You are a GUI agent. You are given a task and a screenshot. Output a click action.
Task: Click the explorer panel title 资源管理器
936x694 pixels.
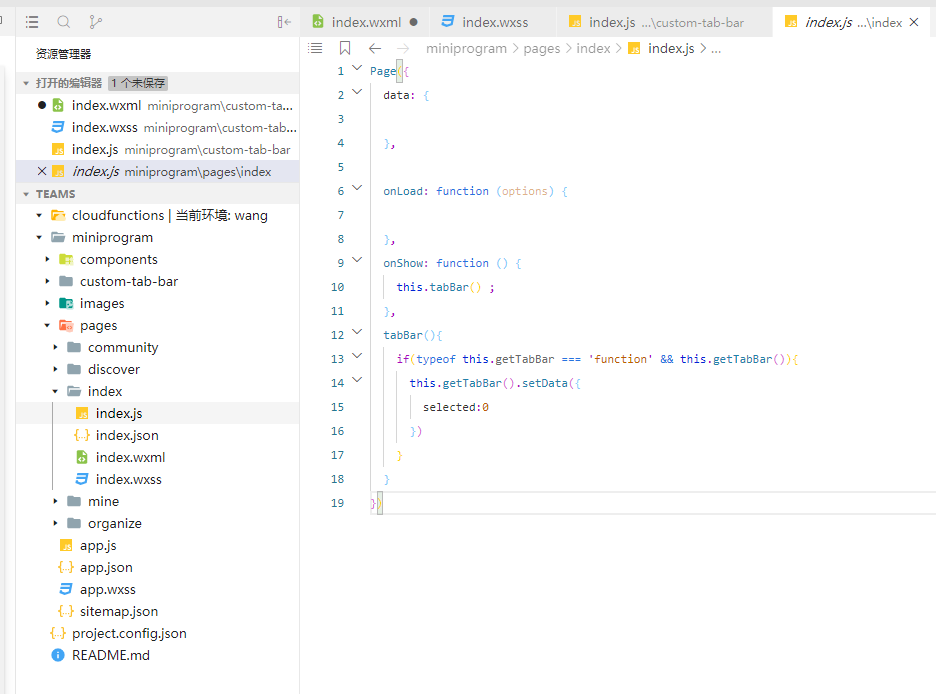point(63,54)
